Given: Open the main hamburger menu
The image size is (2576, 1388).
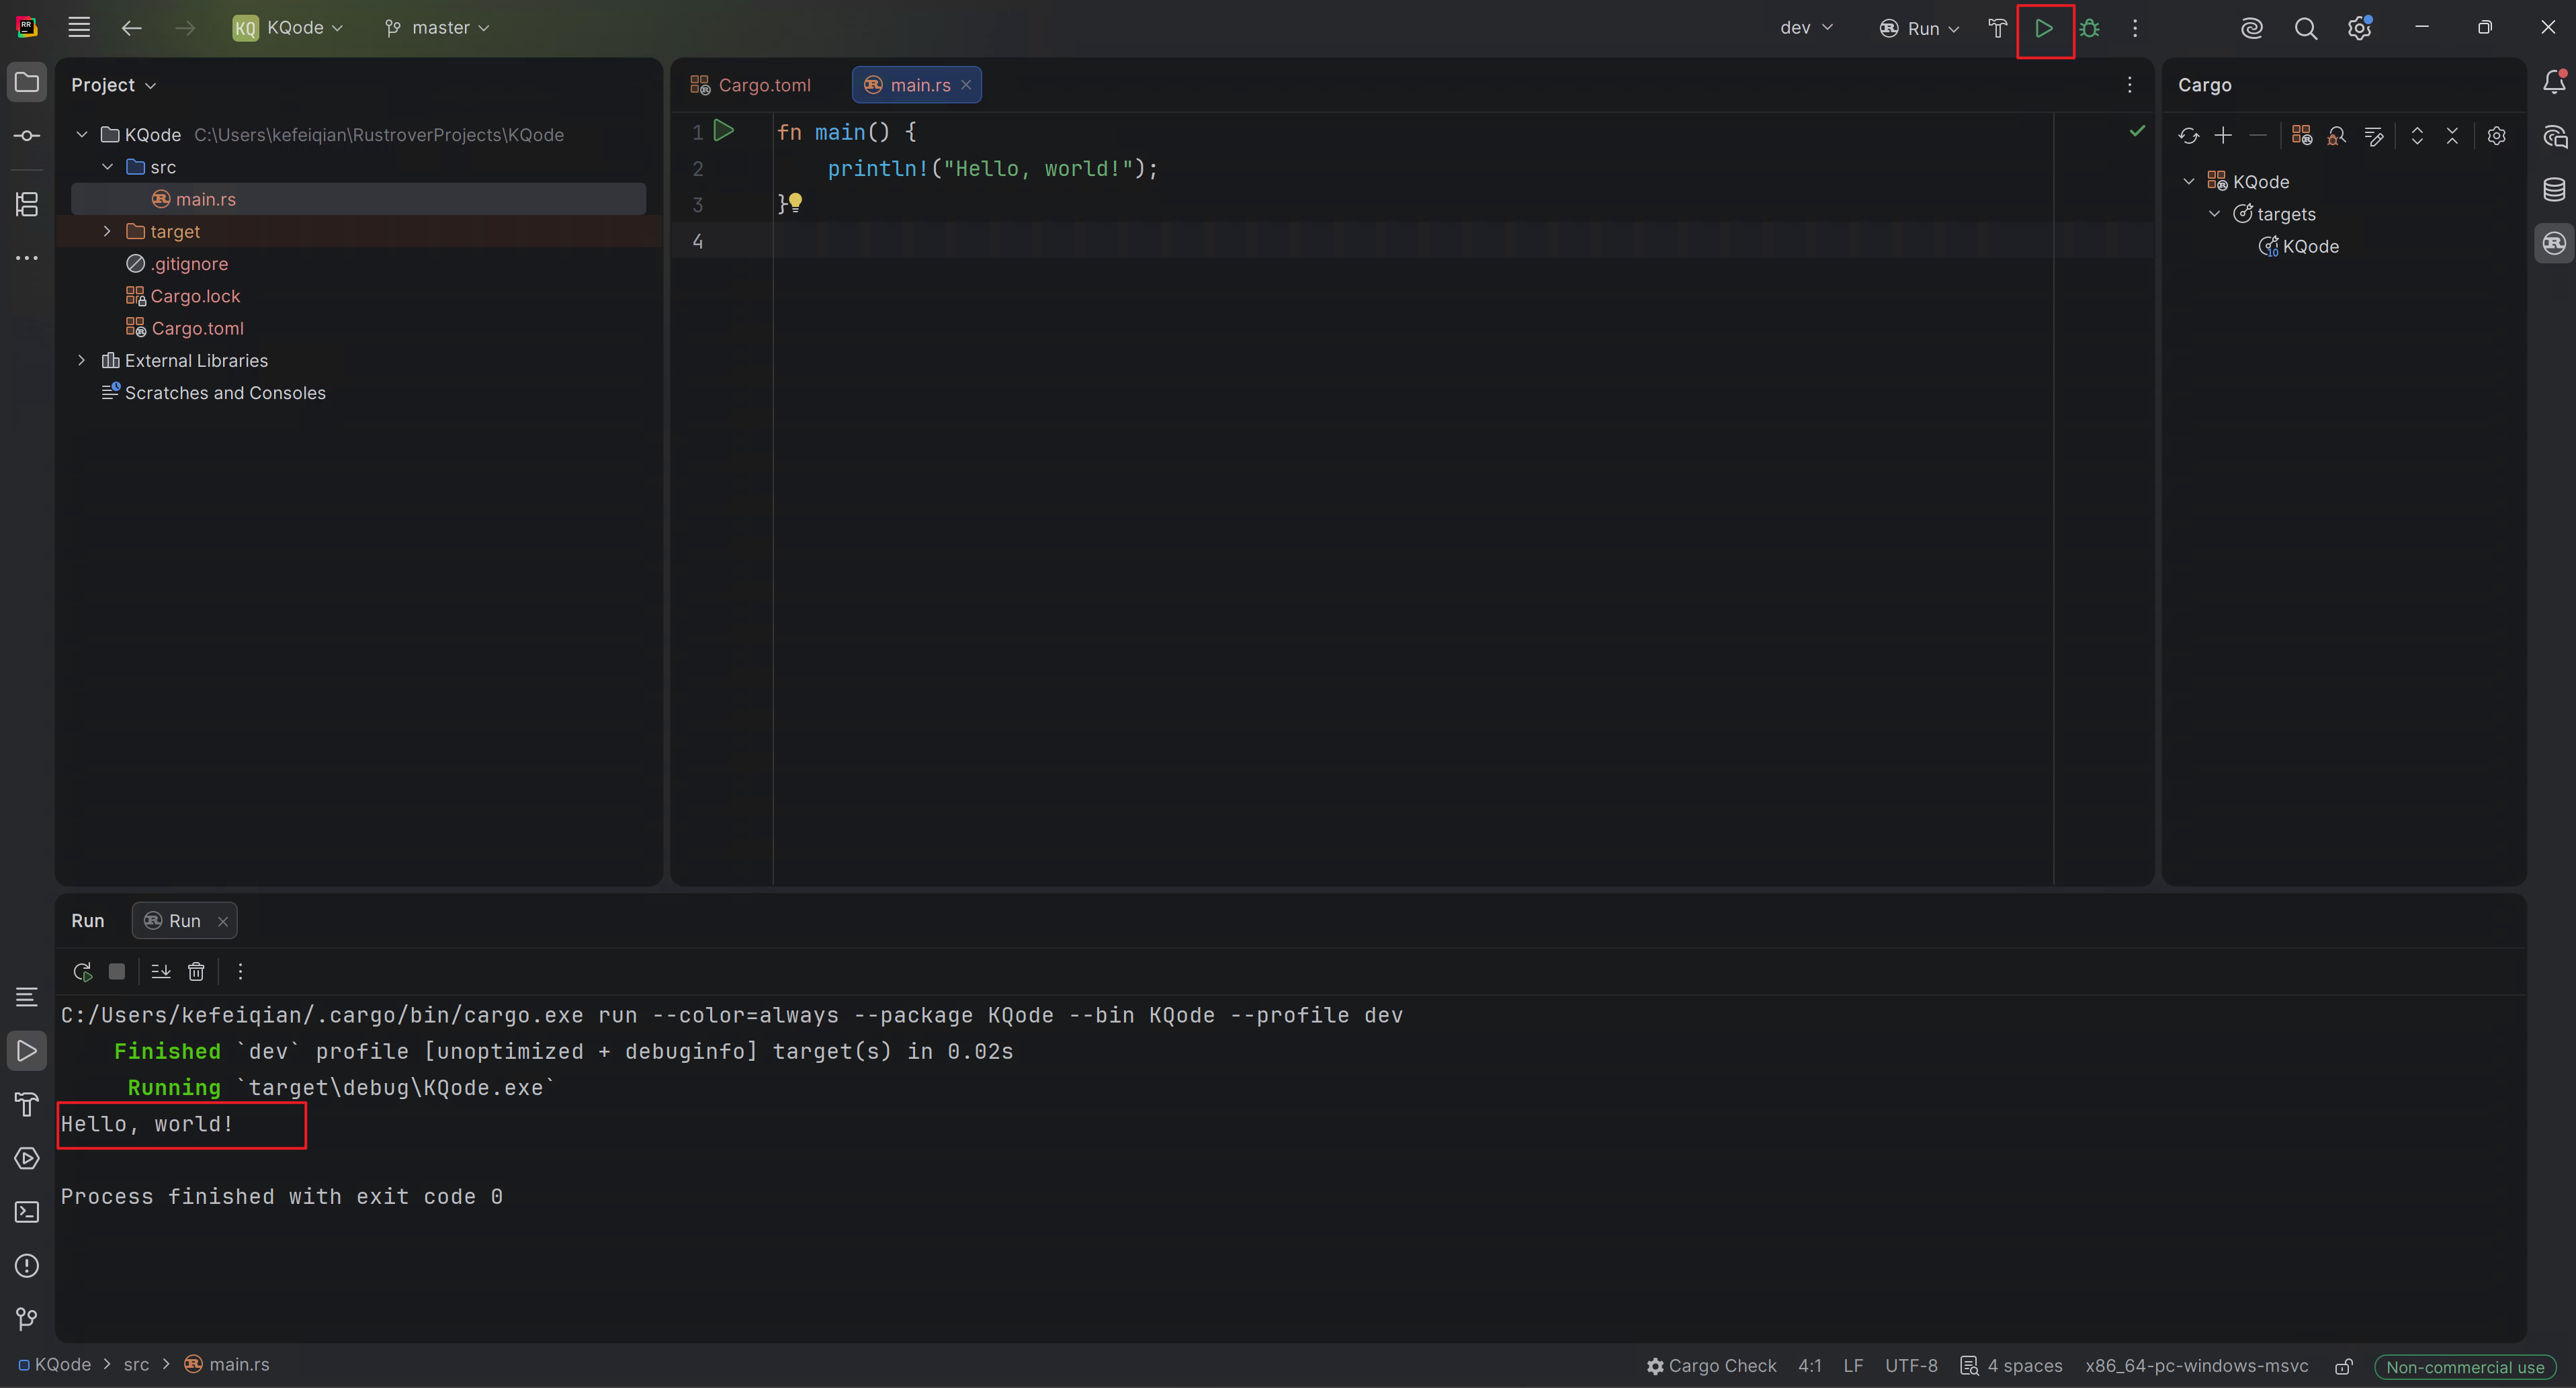Looking at the screenshot, I should click(79, 28).
